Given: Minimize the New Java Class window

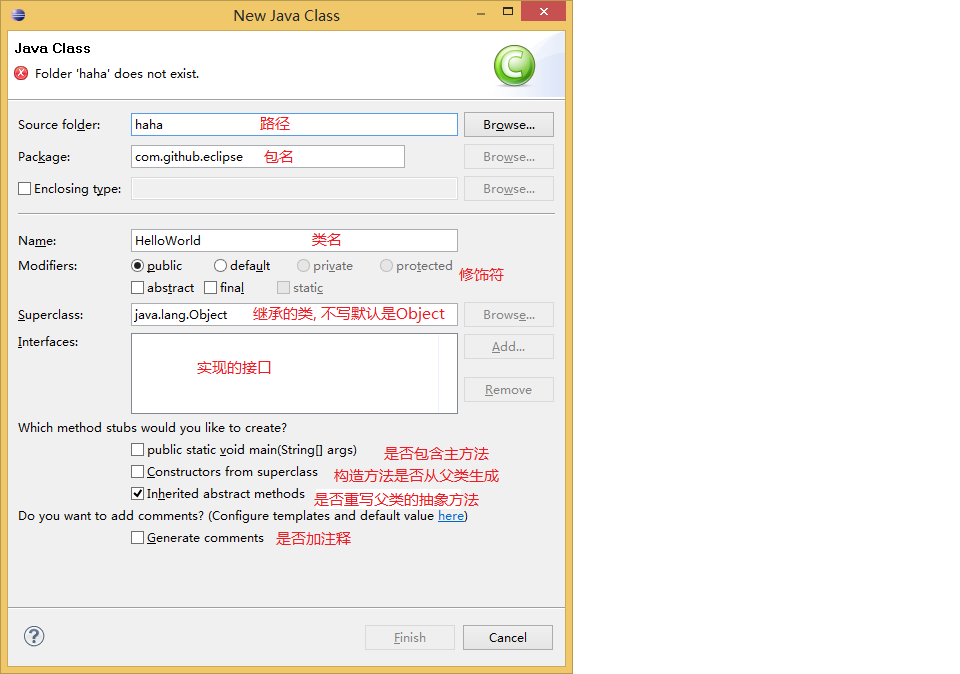Looking at the screenshot, I should tap(481, 13).
